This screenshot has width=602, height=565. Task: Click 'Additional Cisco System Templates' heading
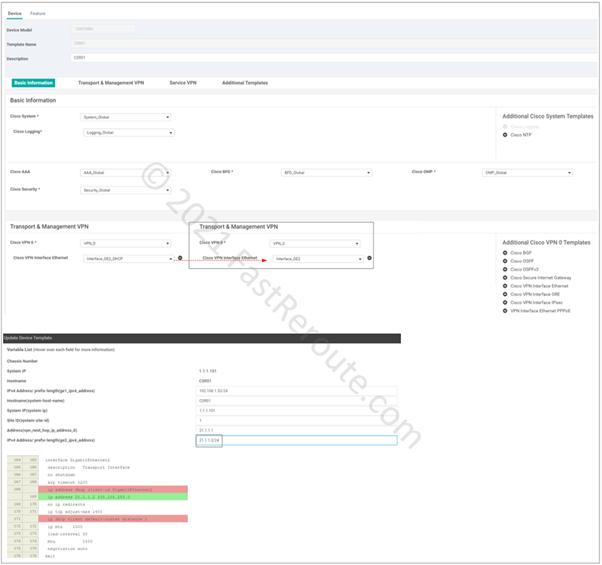click(x=548, y=116)
